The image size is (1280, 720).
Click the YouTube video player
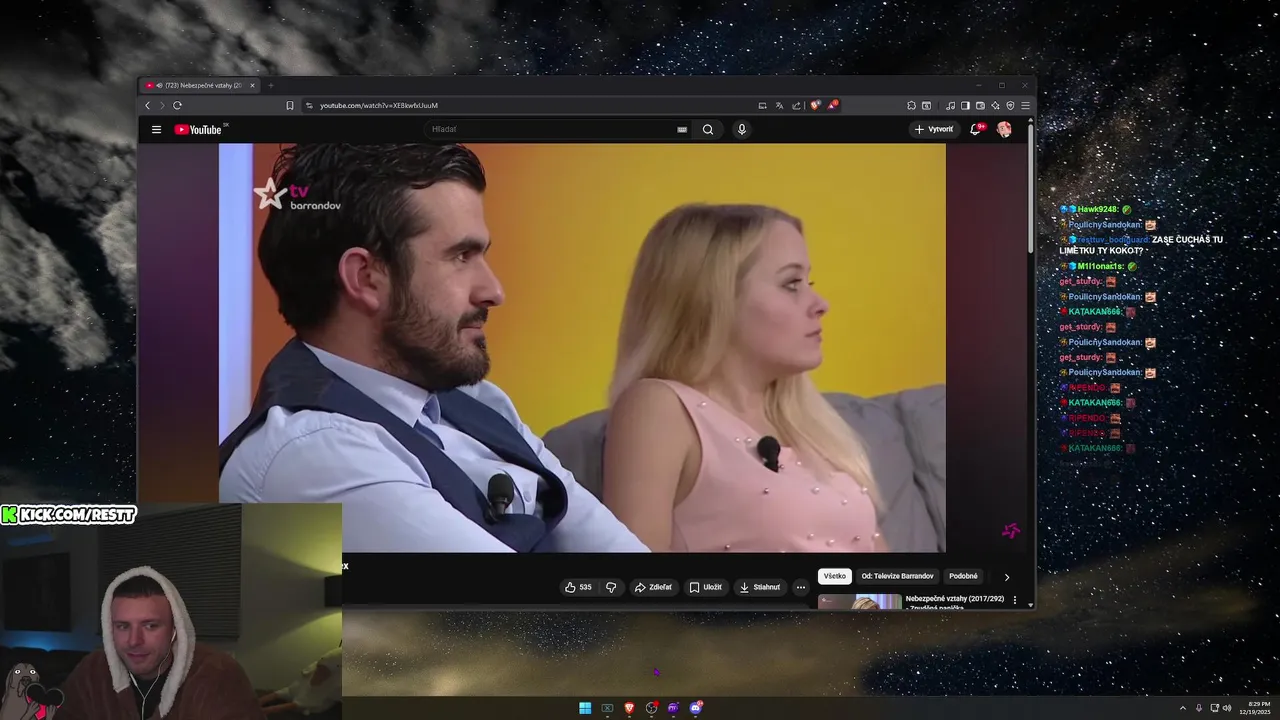(x=582, y=348)
